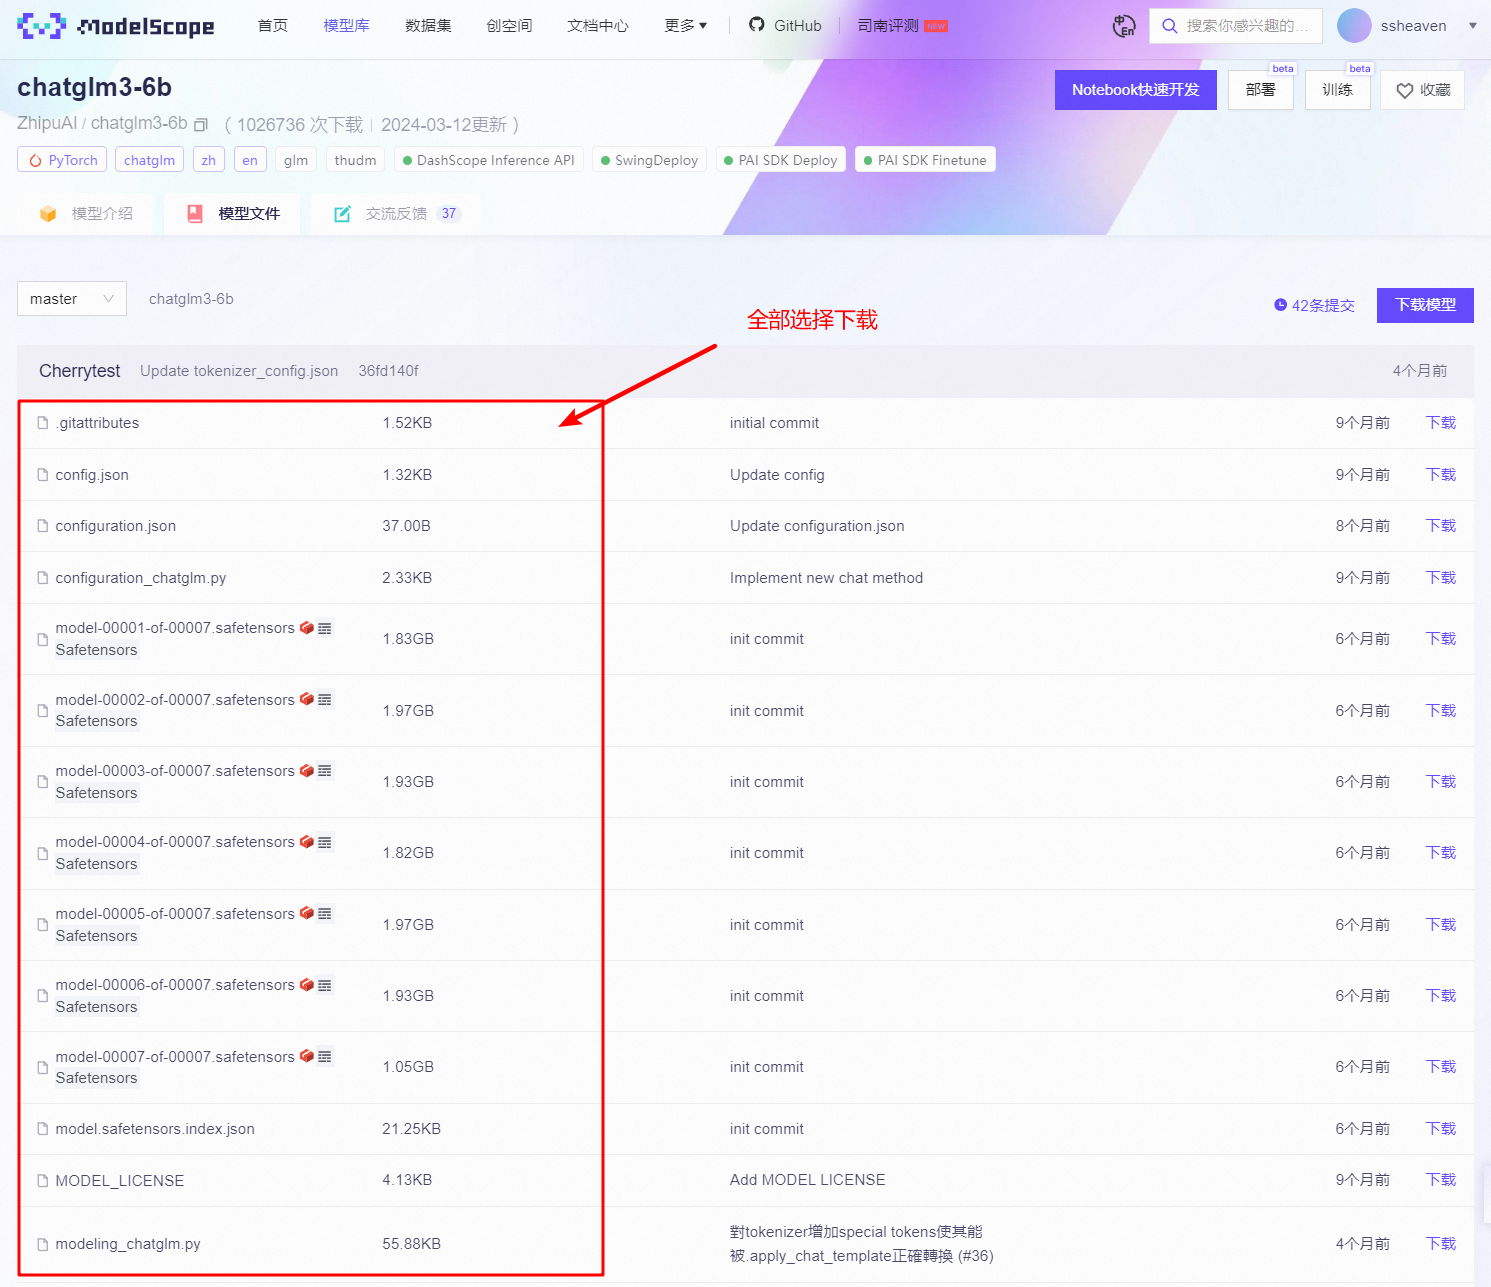Click the commits history clock icon near 42条提交
Screen dimensions: 1491x1287
click(x=1280, y=305)
